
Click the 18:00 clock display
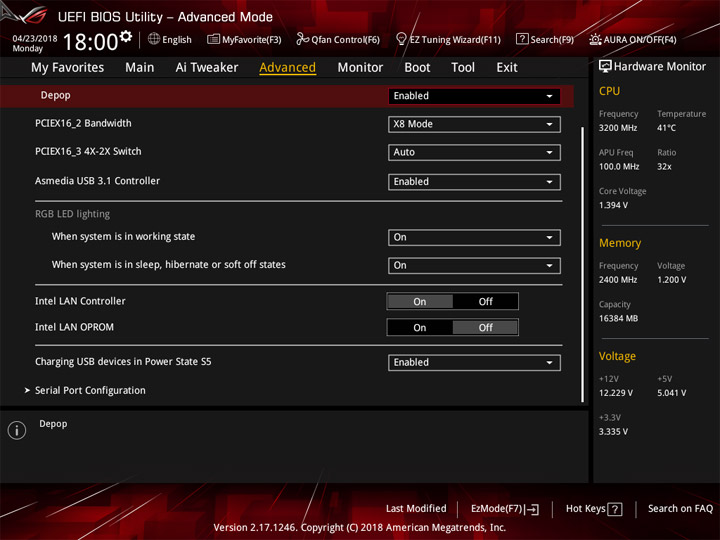click(90, 42)
